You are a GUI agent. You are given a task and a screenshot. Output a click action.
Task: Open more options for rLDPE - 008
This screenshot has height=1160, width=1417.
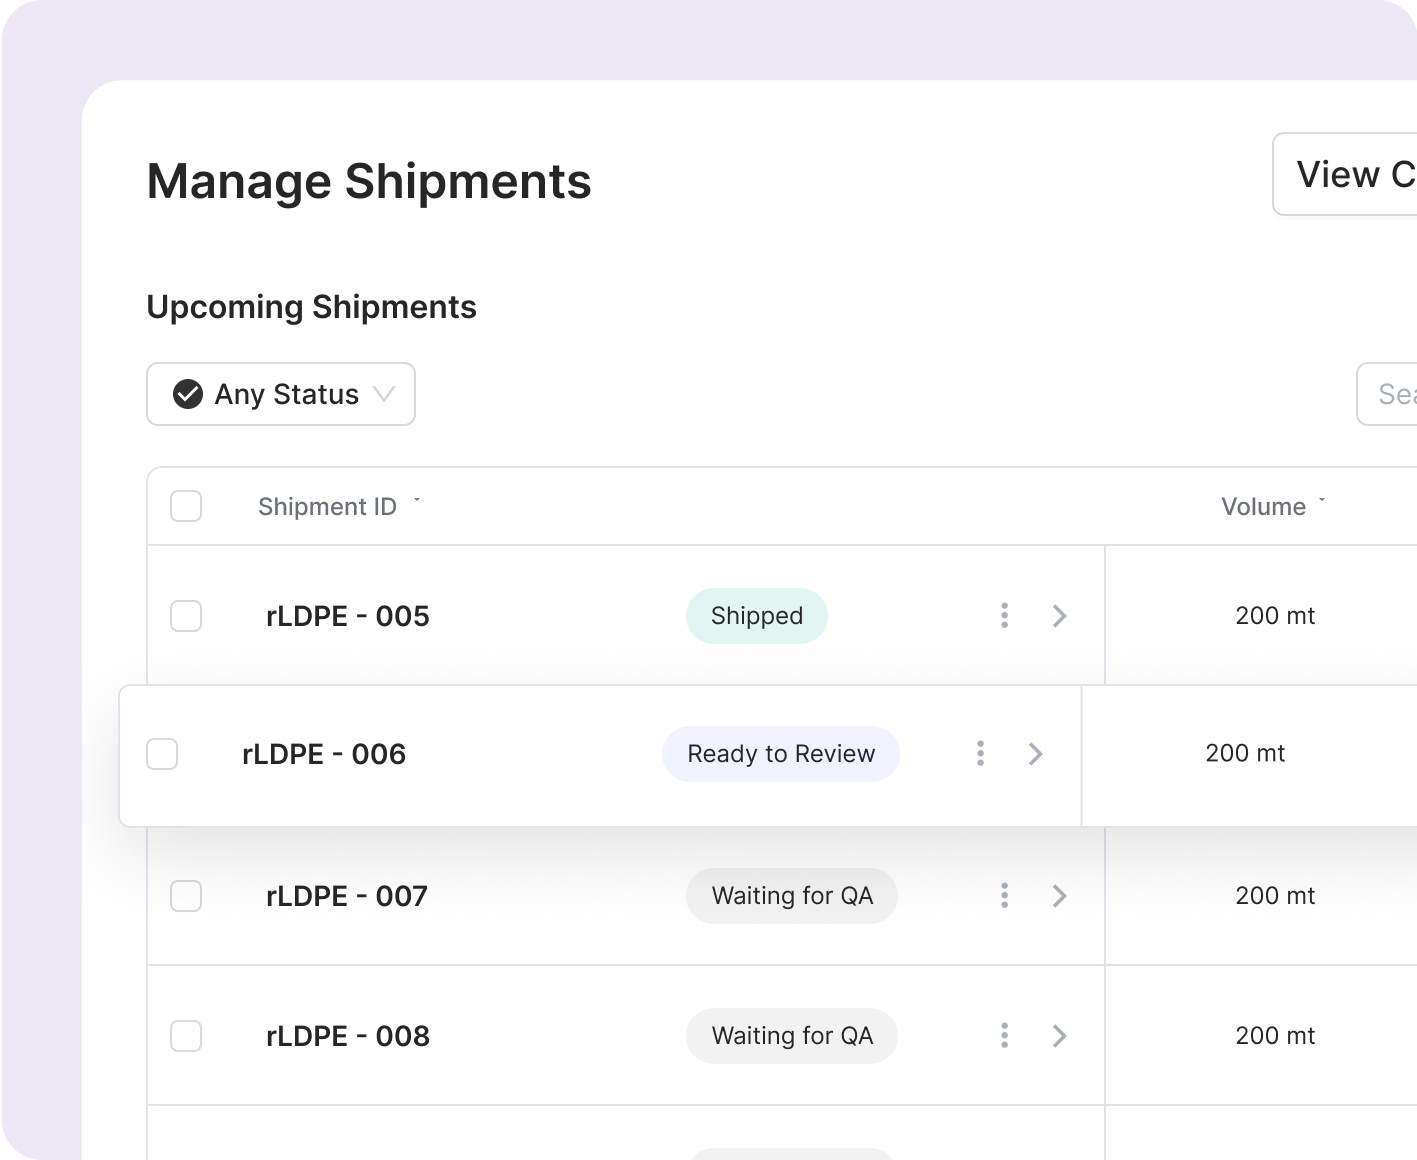point(1004,1035)
